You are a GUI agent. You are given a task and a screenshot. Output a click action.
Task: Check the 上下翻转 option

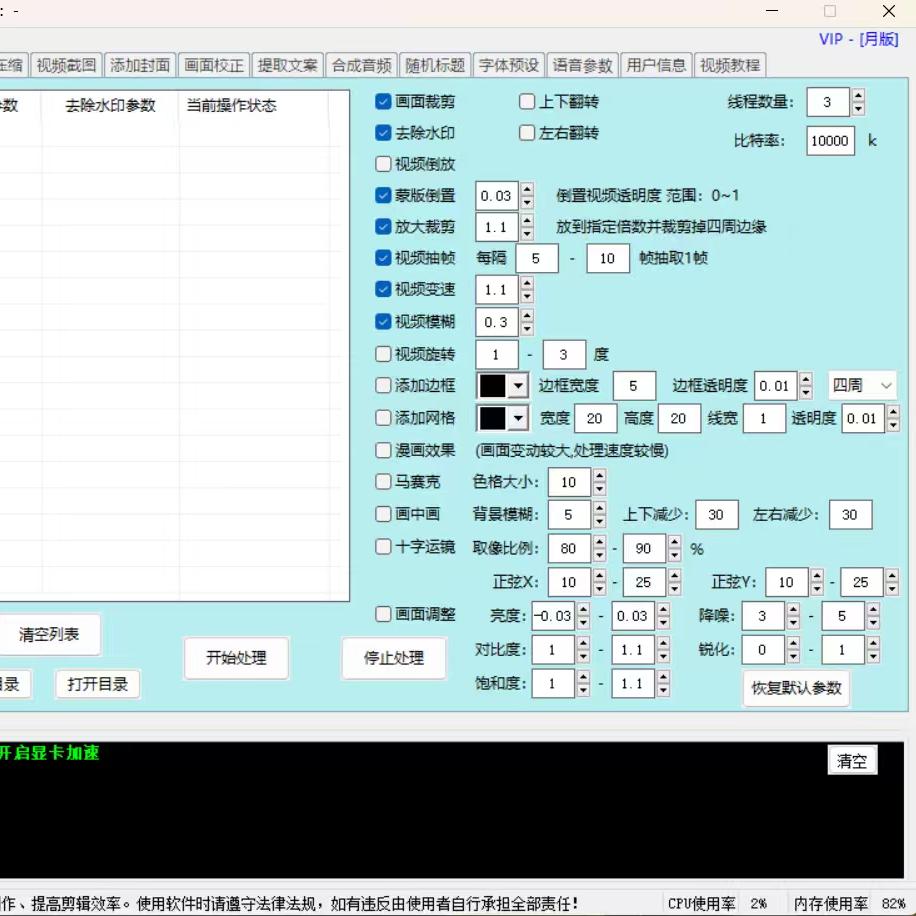pyautogui.click(x=526, y=102)
